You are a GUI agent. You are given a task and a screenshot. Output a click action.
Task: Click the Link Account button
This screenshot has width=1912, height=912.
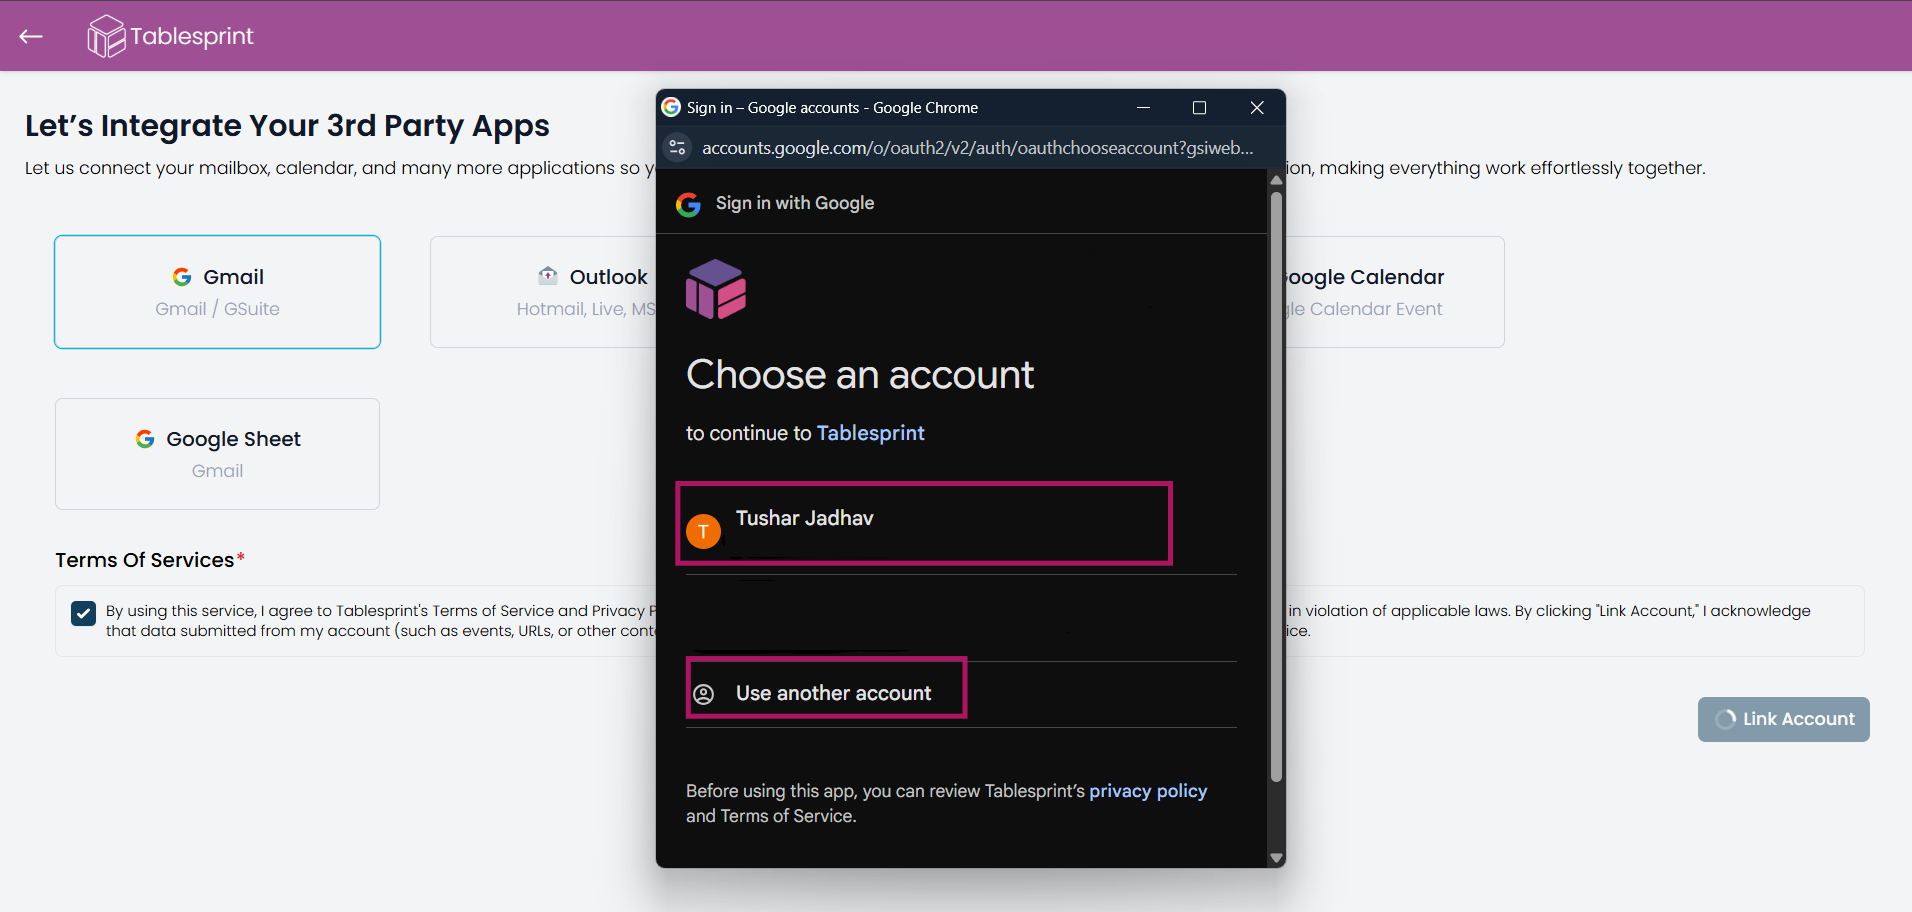pos(1783,719)
